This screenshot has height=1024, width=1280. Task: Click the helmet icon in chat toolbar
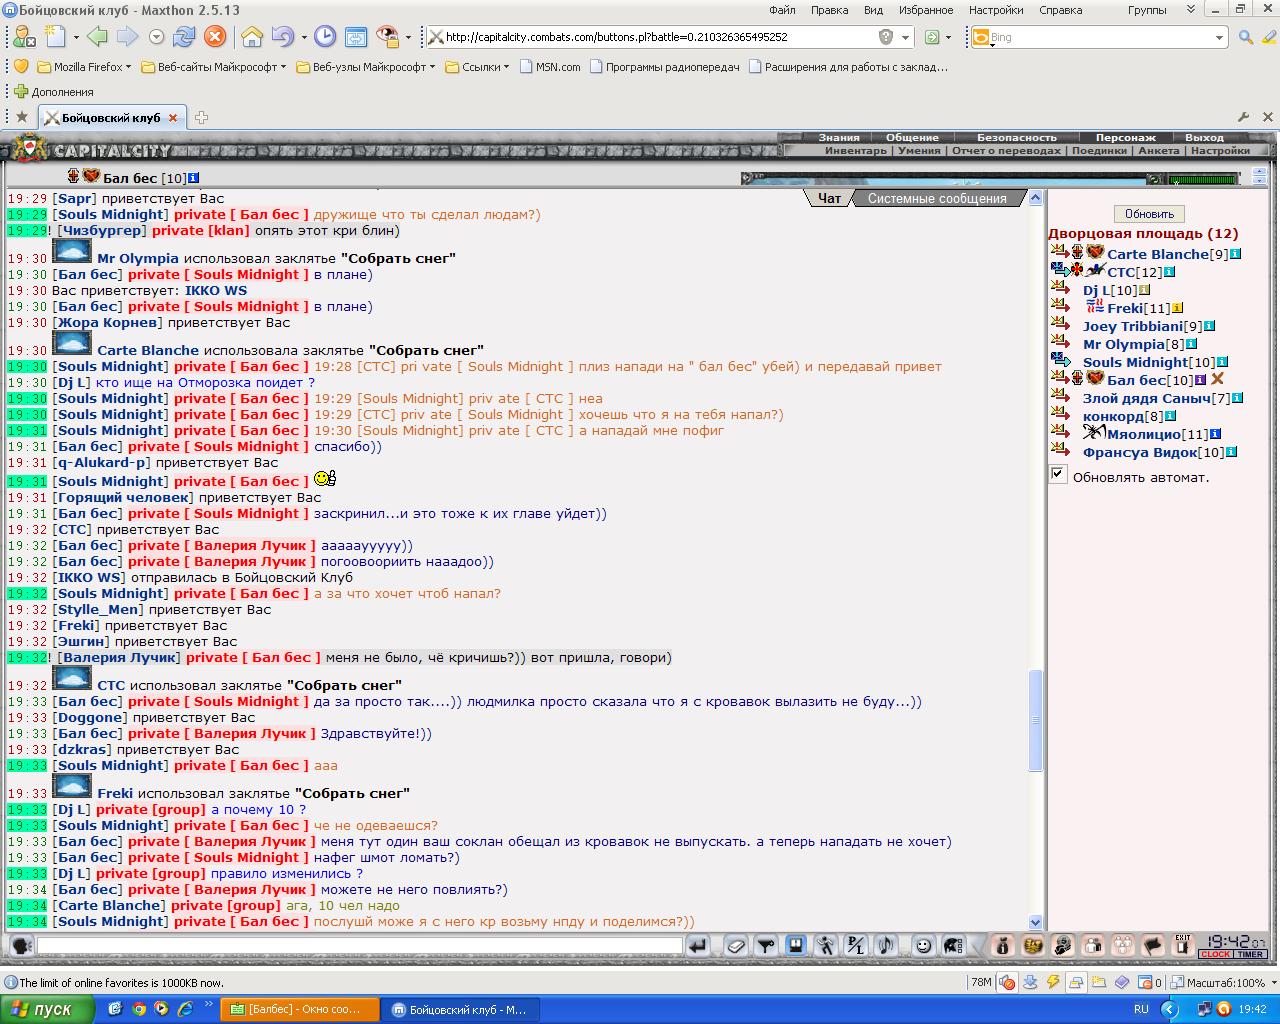[x=953, y=945]
